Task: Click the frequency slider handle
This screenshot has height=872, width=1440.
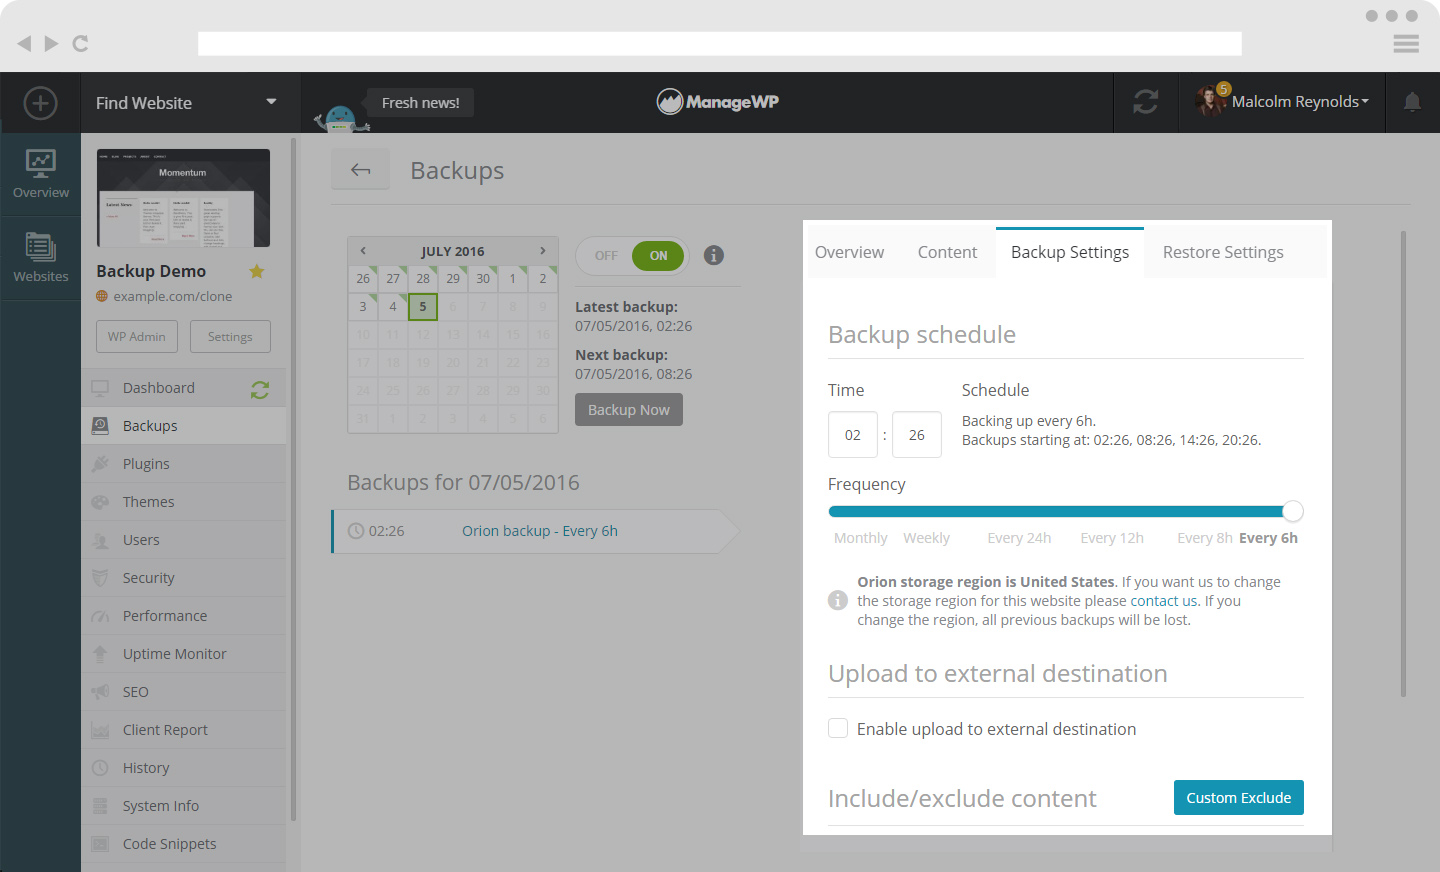Action: [1293, 511]
